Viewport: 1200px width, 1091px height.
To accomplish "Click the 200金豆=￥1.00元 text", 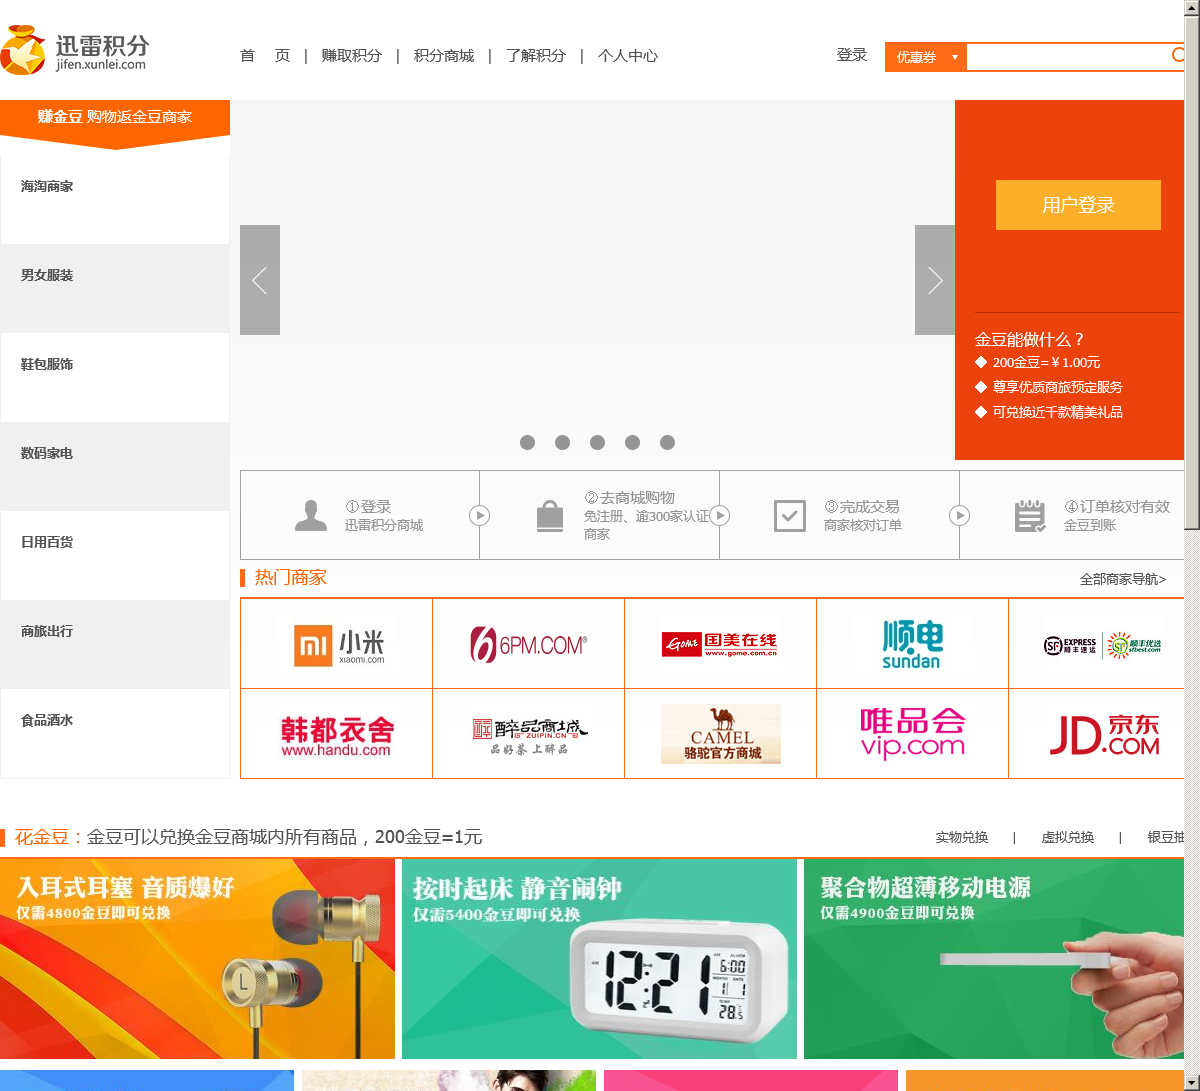I will (1046, 363).
